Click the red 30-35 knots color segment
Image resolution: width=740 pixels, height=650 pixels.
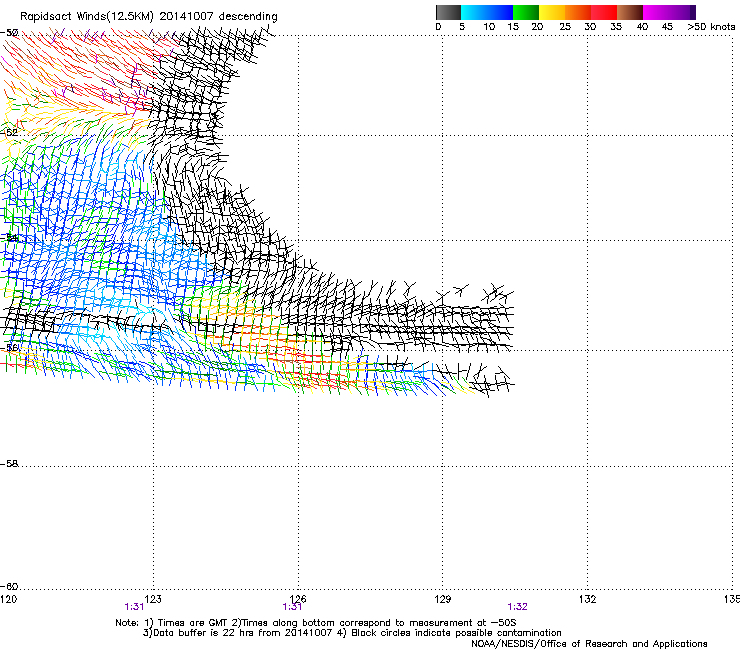click(604, 12)
